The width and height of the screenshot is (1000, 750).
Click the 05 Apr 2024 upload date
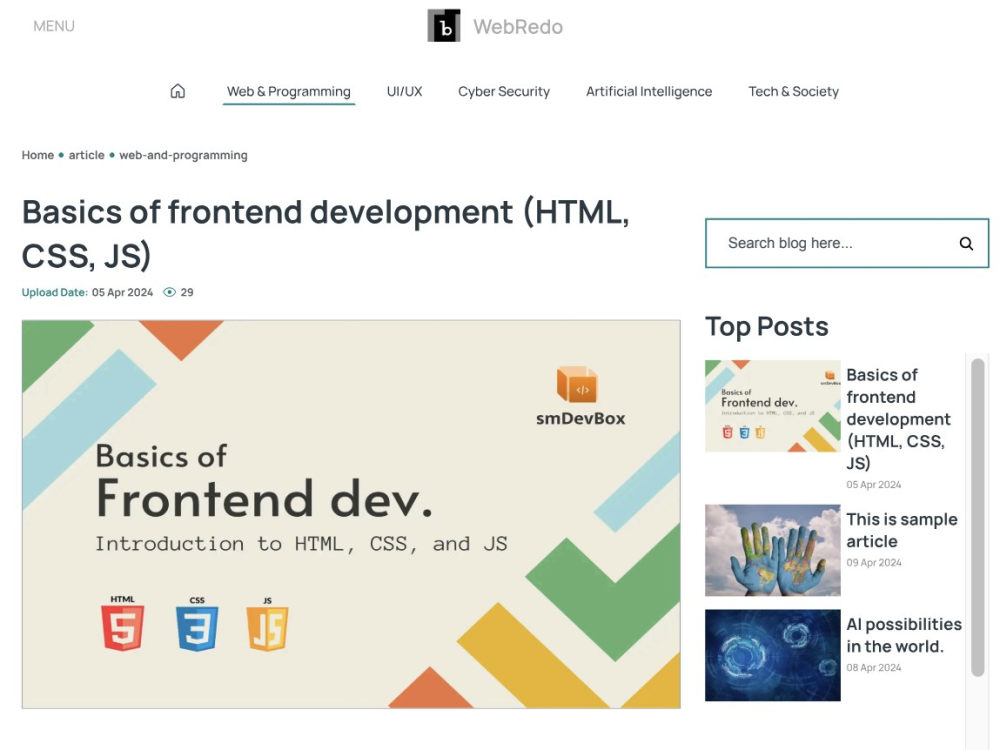pos(122,292)
